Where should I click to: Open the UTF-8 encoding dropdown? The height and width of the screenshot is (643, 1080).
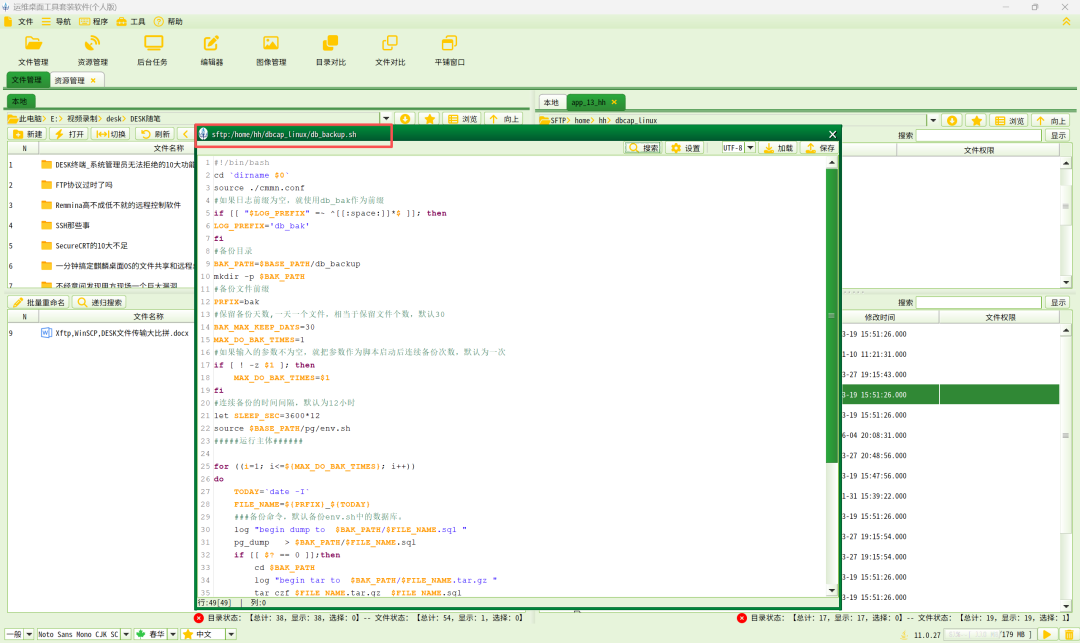pos(750,148)
